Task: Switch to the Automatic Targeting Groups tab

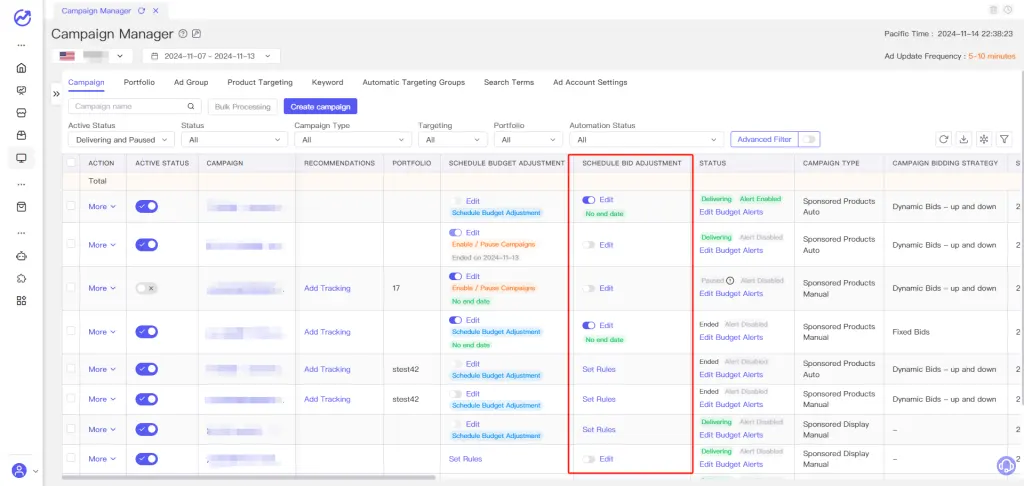Action: tap(413, 82)
